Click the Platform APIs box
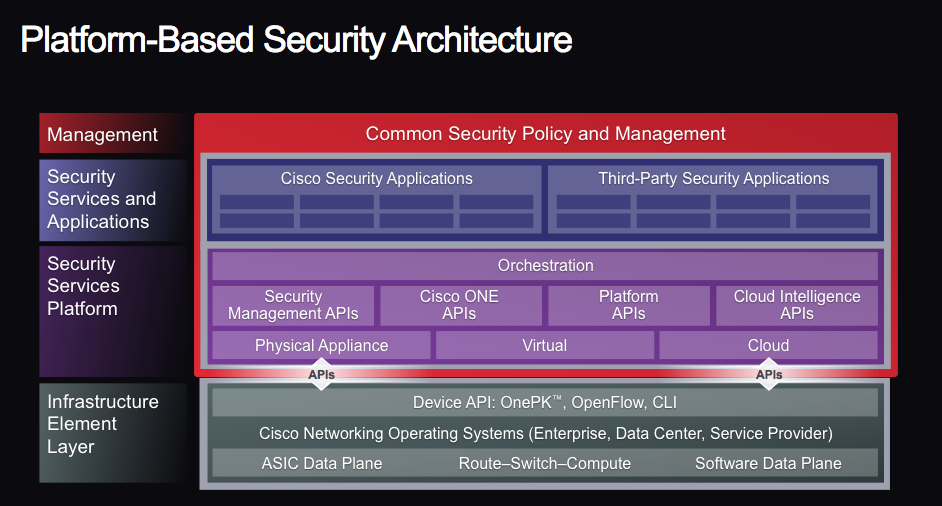Image resolution: width=942 pixels, height=506 pixels. [x=628, y=305]
